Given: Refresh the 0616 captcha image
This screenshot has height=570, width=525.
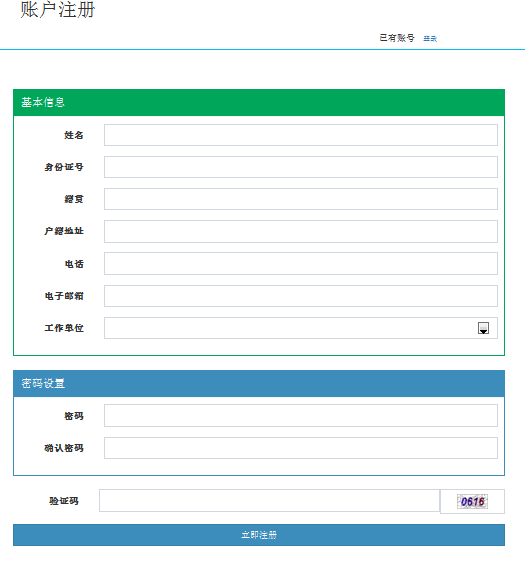Looking at the screenshot, I should (472, 502).
